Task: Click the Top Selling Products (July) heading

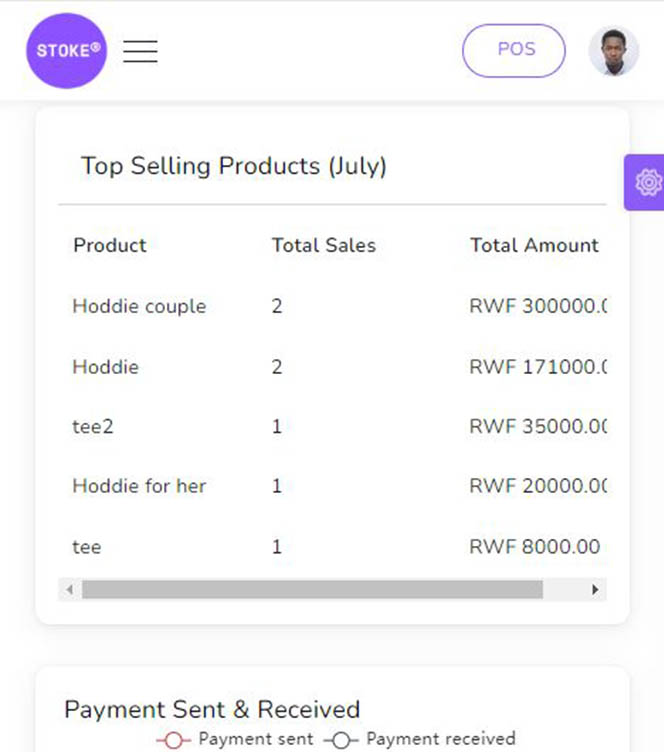Action: coord(233,166)
